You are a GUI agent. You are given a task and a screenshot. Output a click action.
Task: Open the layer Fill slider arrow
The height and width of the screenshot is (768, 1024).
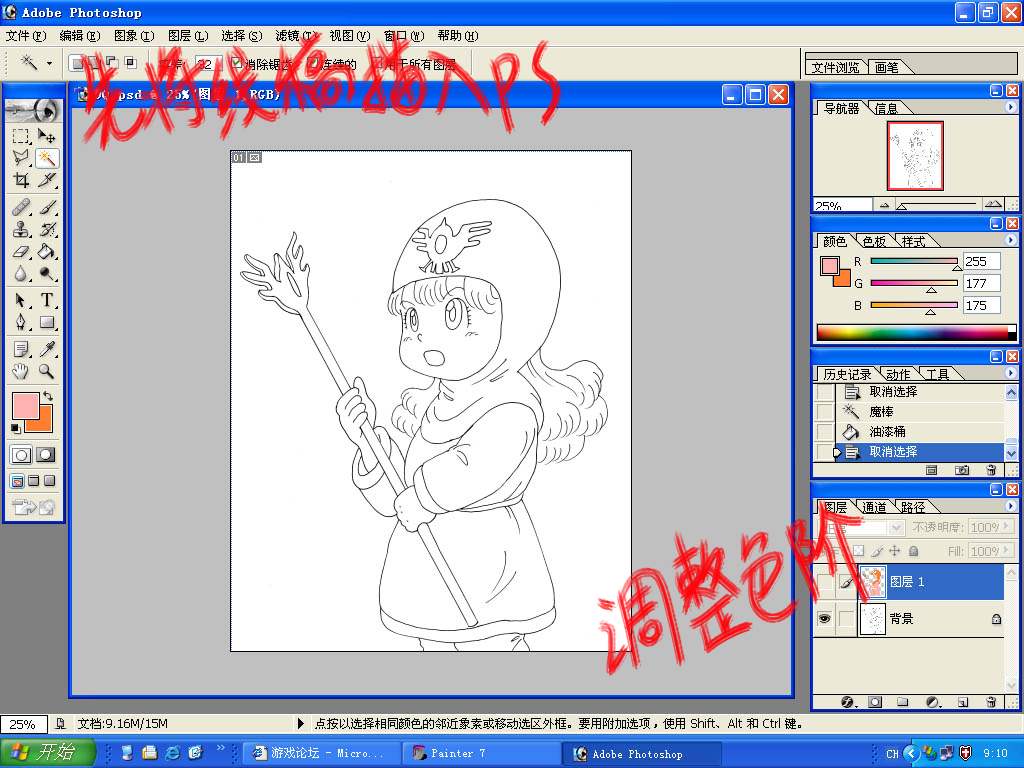pyautogui.click(x=1007, y=551)
